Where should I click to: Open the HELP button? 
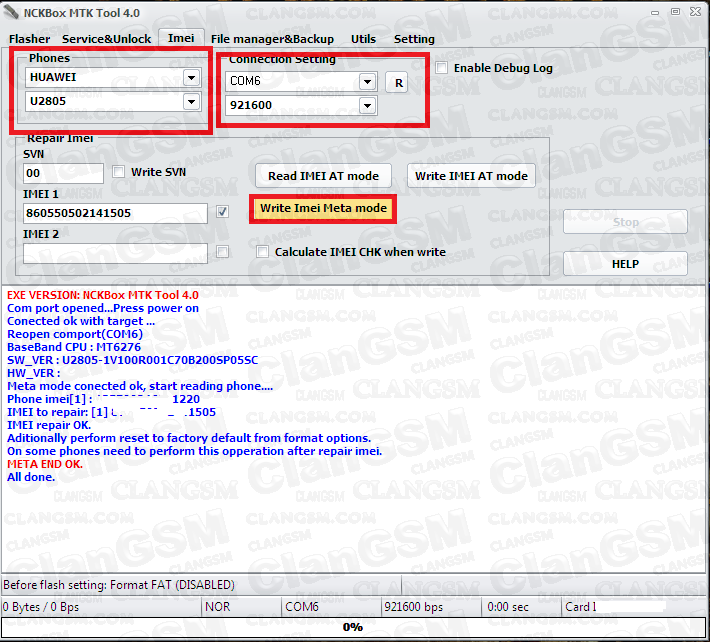click(625, 264)
